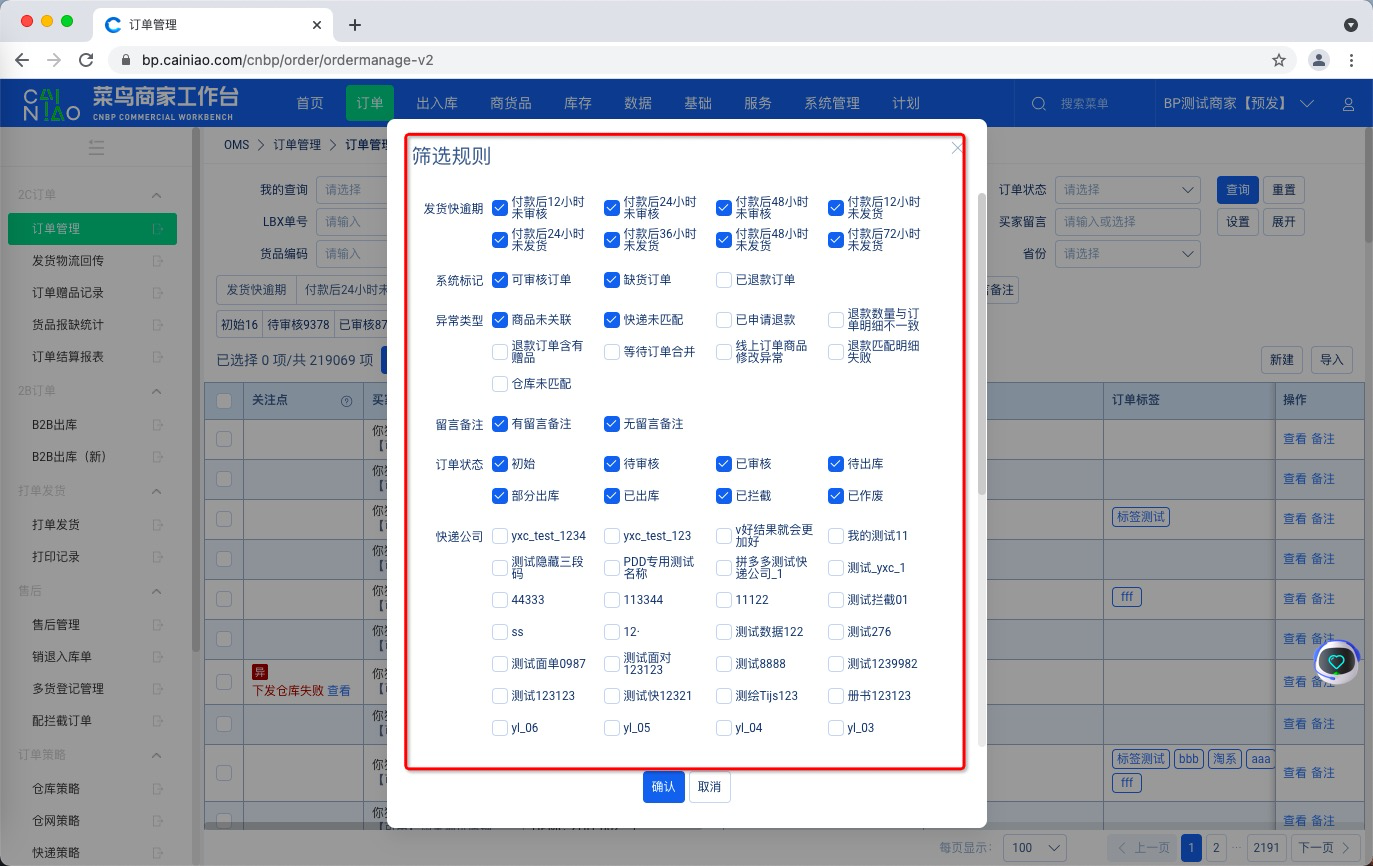
Task: Check the 已退款订单 checkbox
Action: point(724,280)
